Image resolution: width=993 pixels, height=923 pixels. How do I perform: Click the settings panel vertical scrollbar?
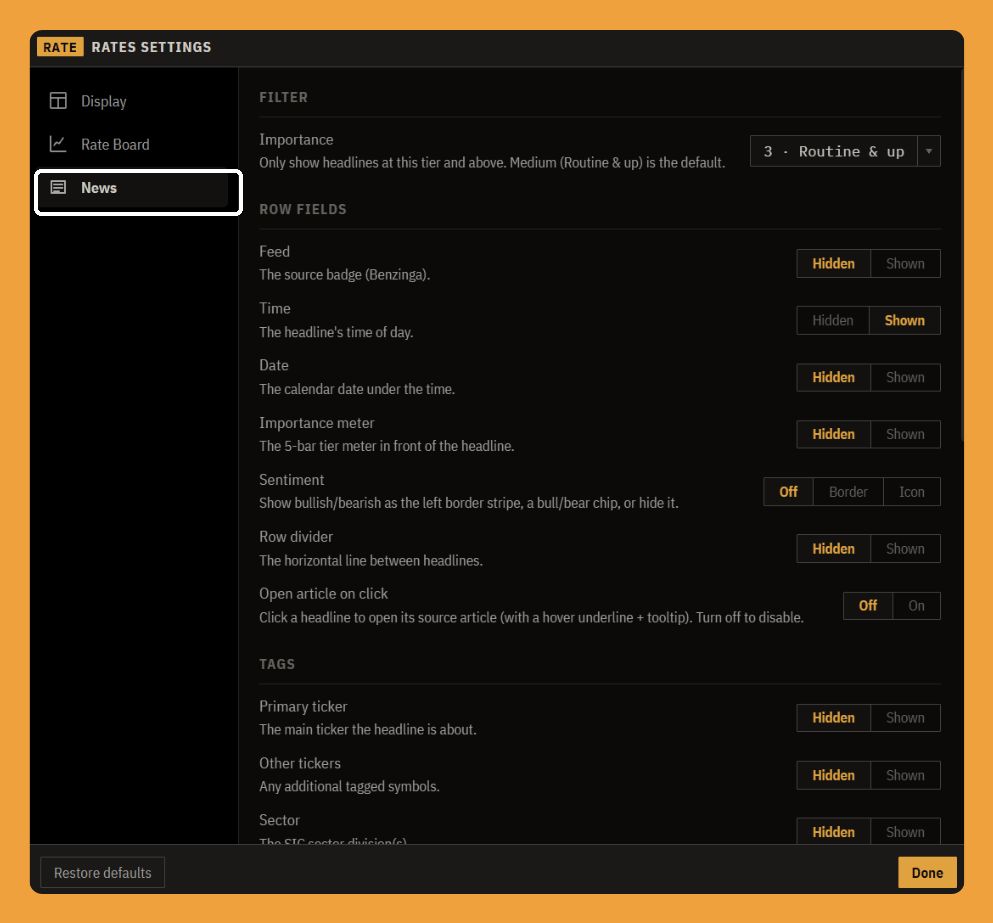(961, 253)
